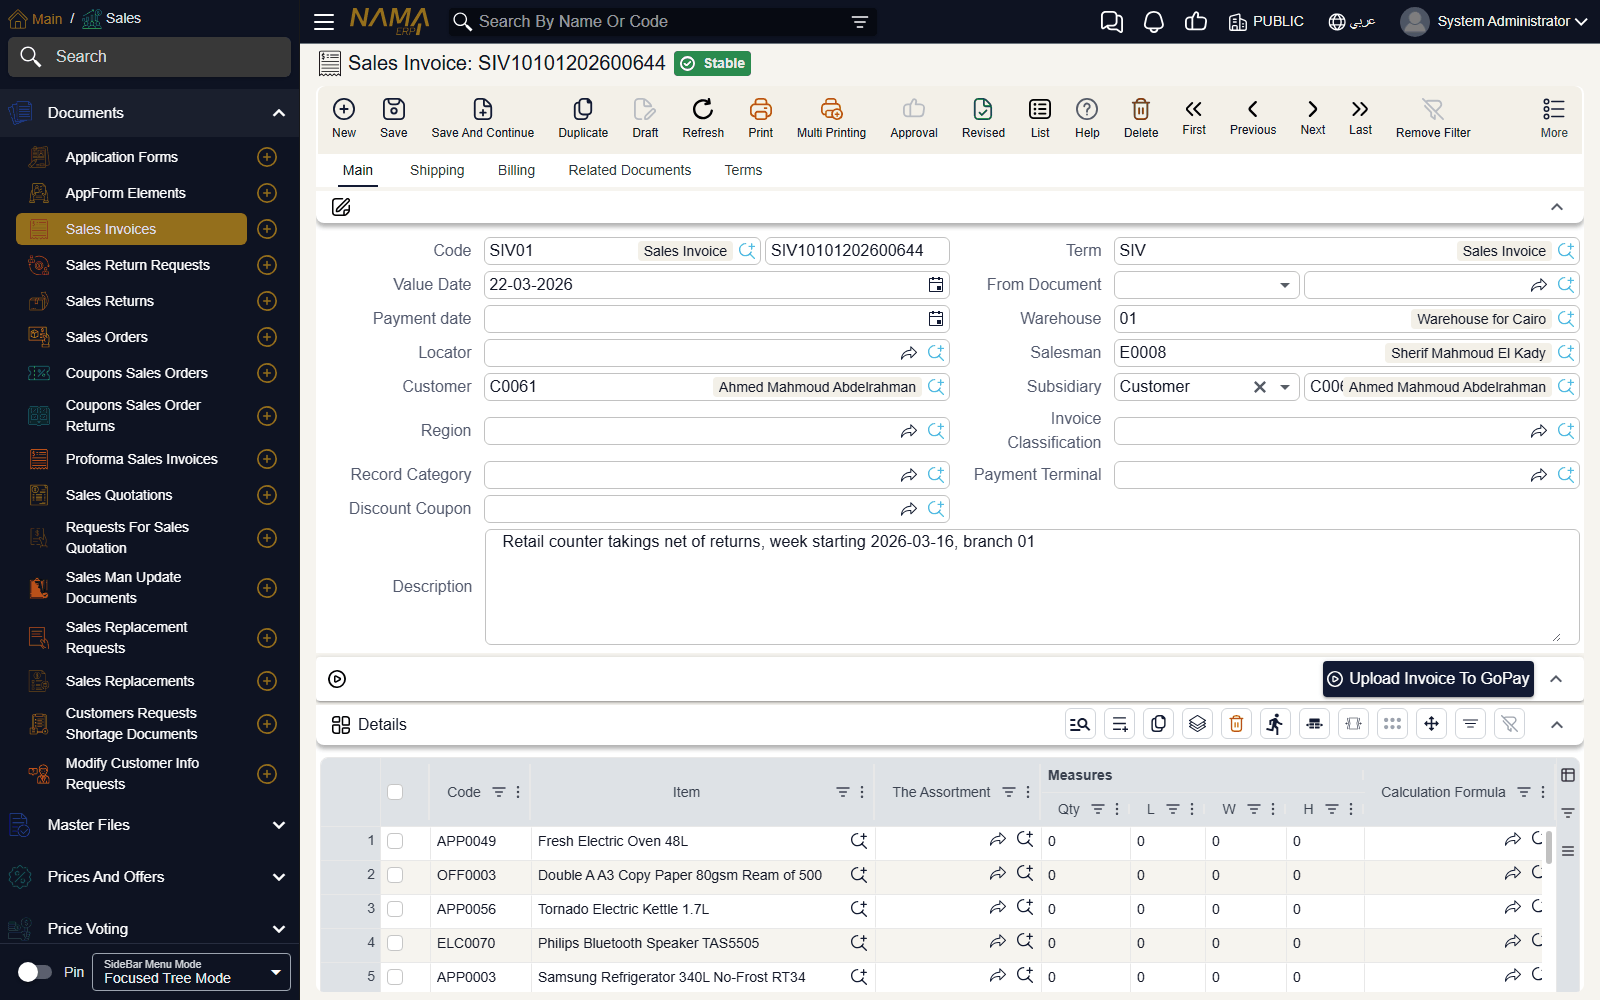
Task: Click the Search By Name Or Code field
Action: 660,22
